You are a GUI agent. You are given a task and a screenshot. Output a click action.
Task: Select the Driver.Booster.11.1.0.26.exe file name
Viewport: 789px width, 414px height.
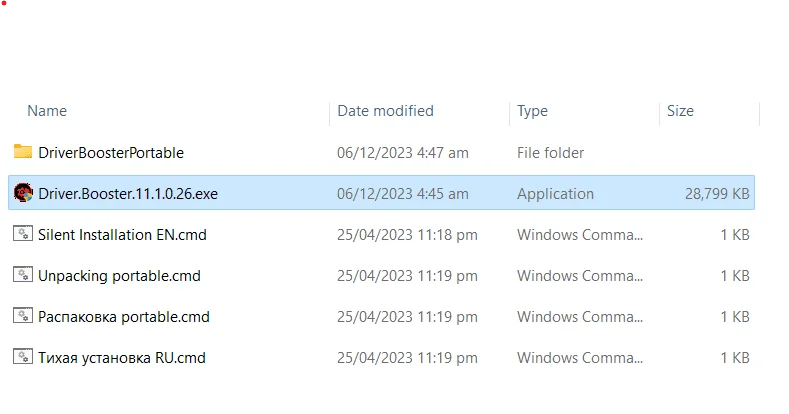(128, 194)
